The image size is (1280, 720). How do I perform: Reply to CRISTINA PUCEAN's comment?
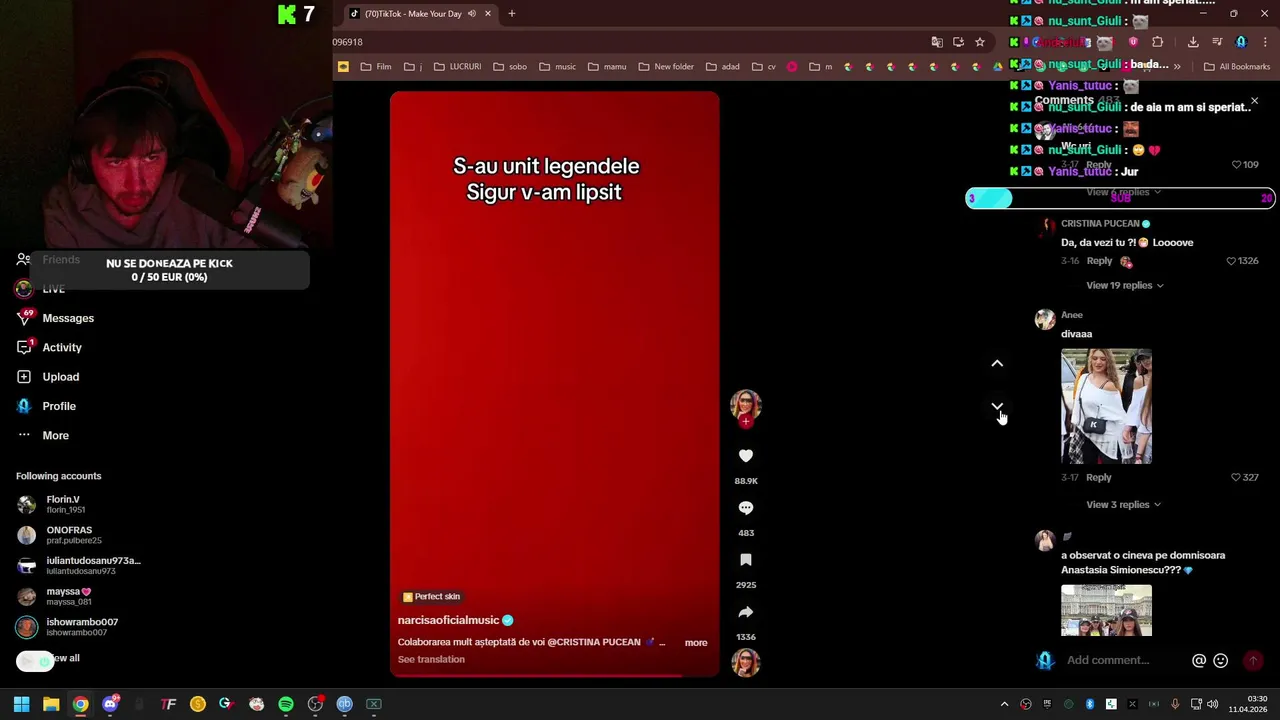click(x=1099, y=261)
